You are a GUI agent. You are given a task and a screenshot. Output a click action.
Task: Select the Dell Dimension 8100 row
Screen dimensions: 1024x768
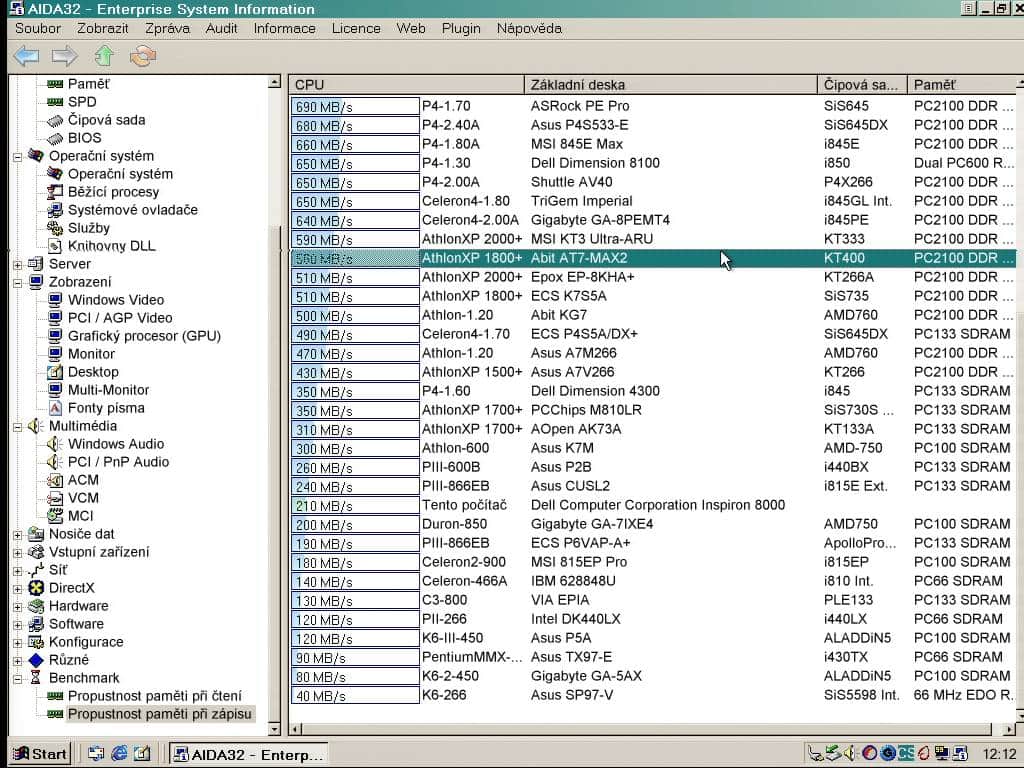(x=653, y=163)
